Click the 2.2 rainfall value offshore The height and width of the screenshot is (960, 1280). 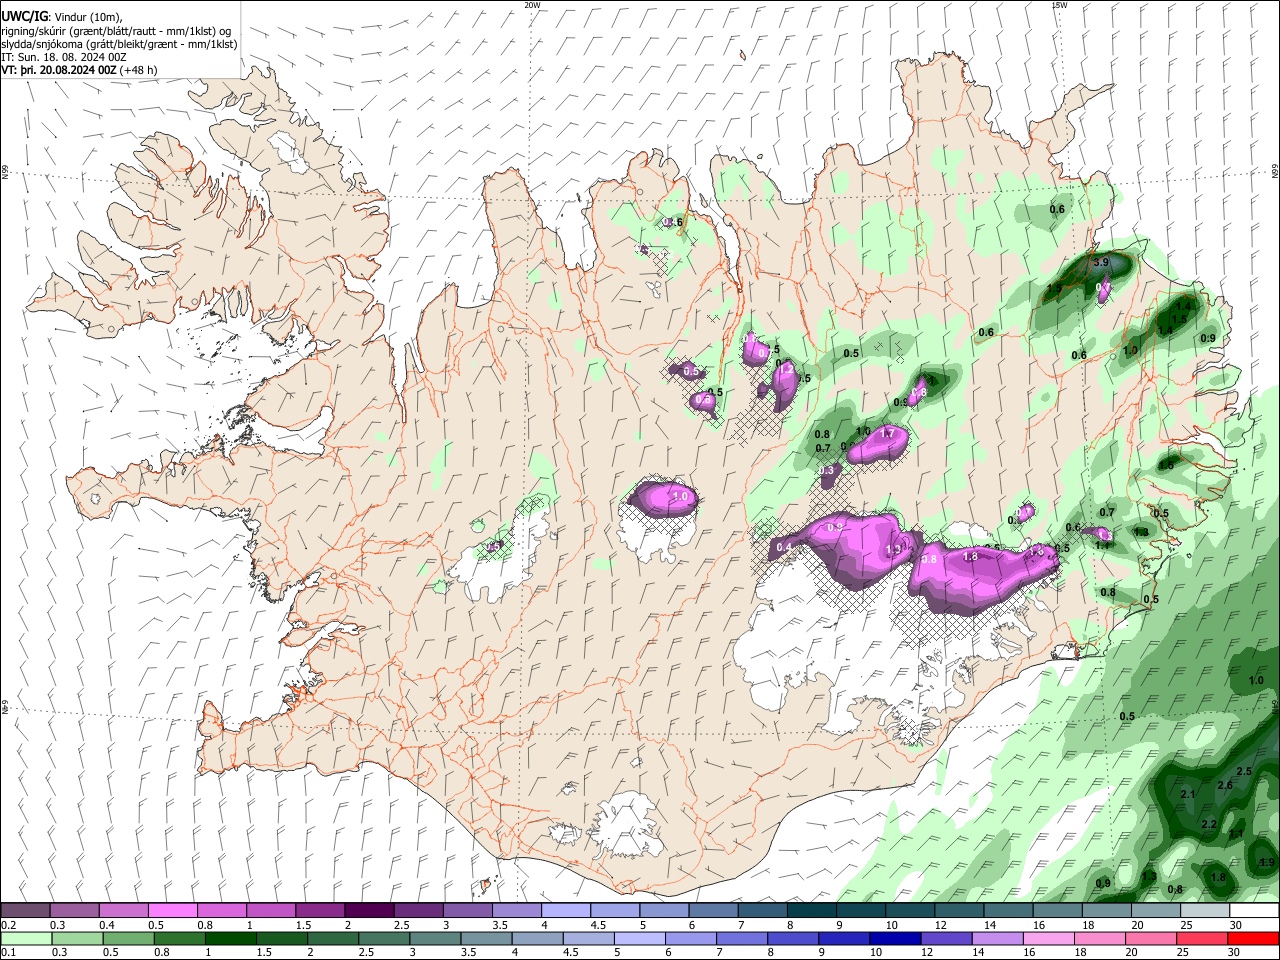1209,824
